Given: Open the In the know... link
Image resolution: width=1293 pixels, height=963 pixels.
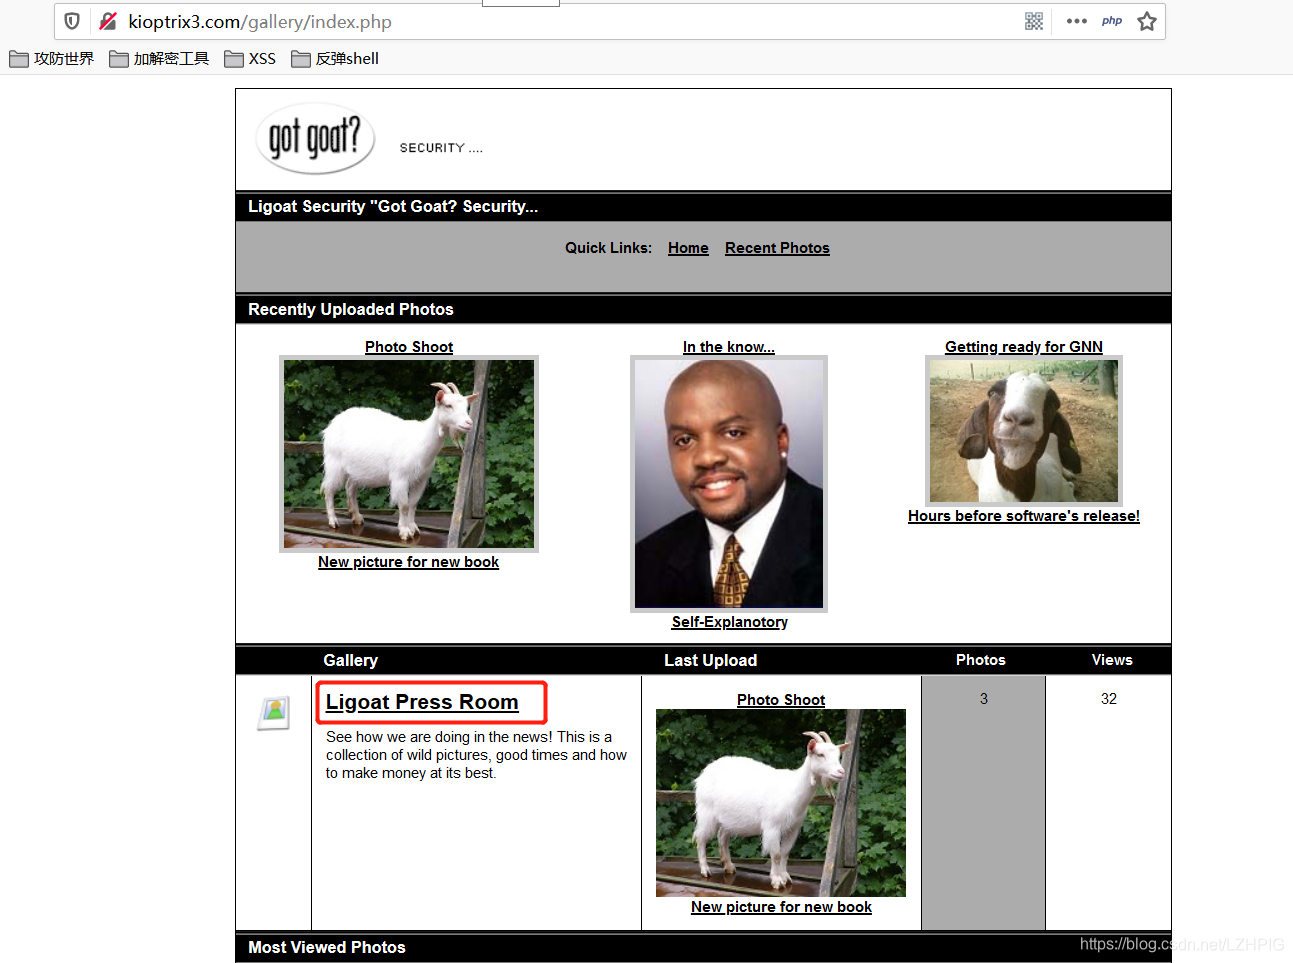Looking at the screenshot, I should tap(729, 346).
